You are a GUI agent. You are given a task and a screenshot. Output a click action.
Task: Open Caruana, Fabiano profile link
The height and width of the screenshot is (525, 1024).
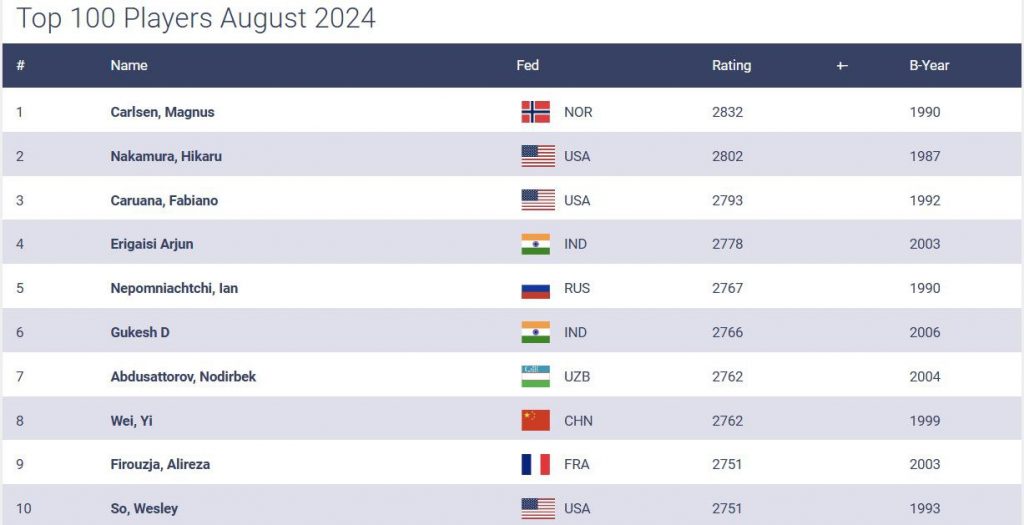tap(164, 200)
